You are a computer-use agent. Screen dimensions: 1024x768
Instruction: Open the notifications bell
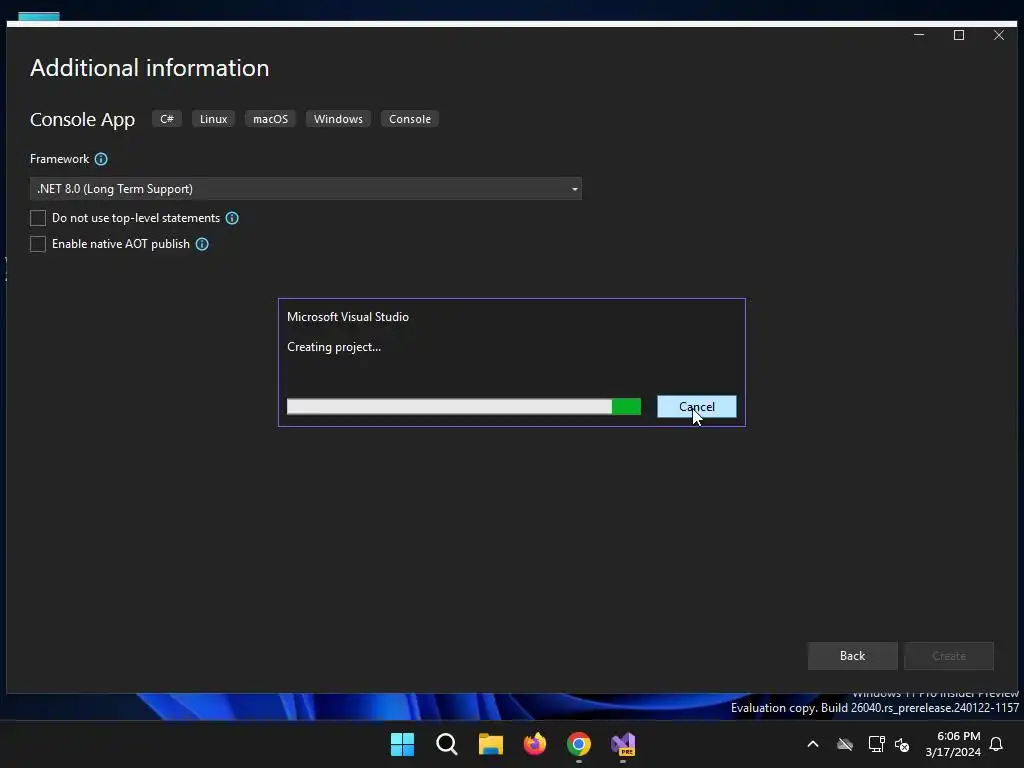pos(997,744)
